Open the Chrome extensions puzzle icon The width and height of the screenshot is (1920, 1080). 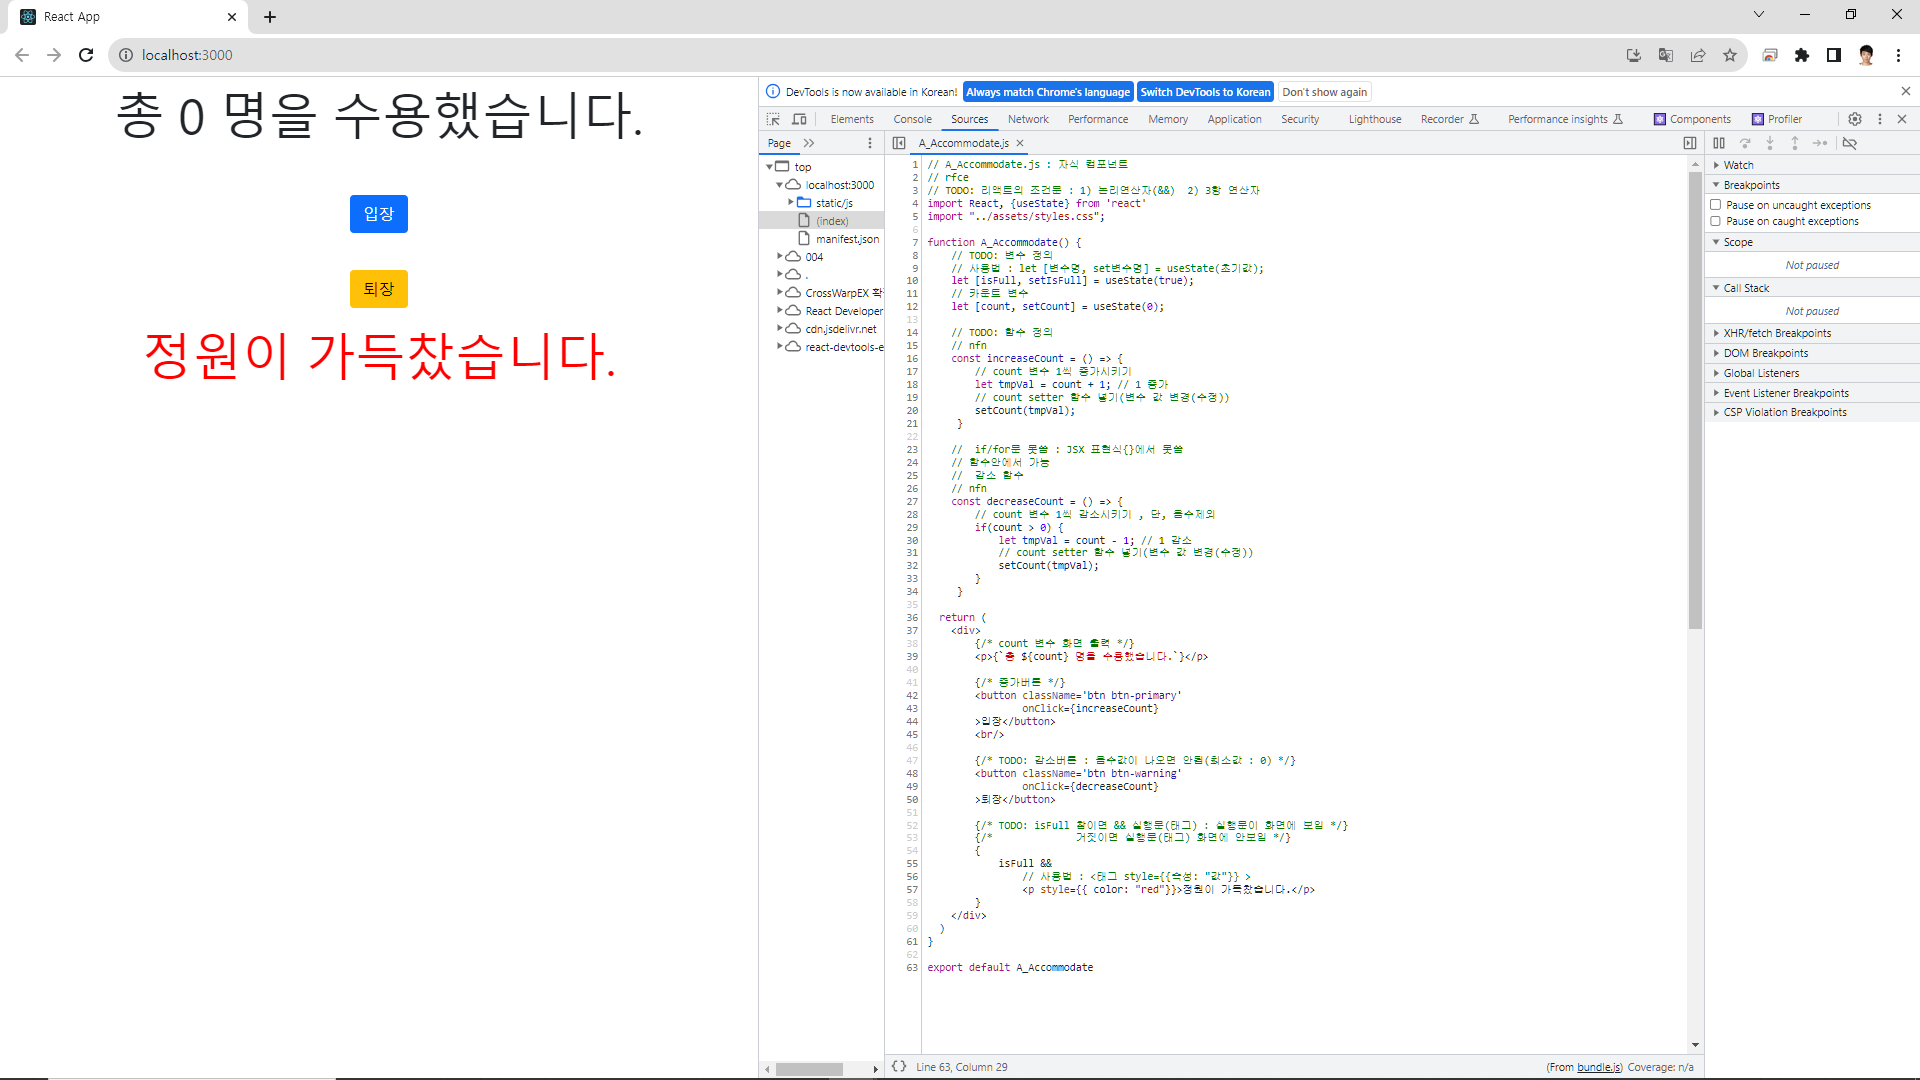point(1801,55)
